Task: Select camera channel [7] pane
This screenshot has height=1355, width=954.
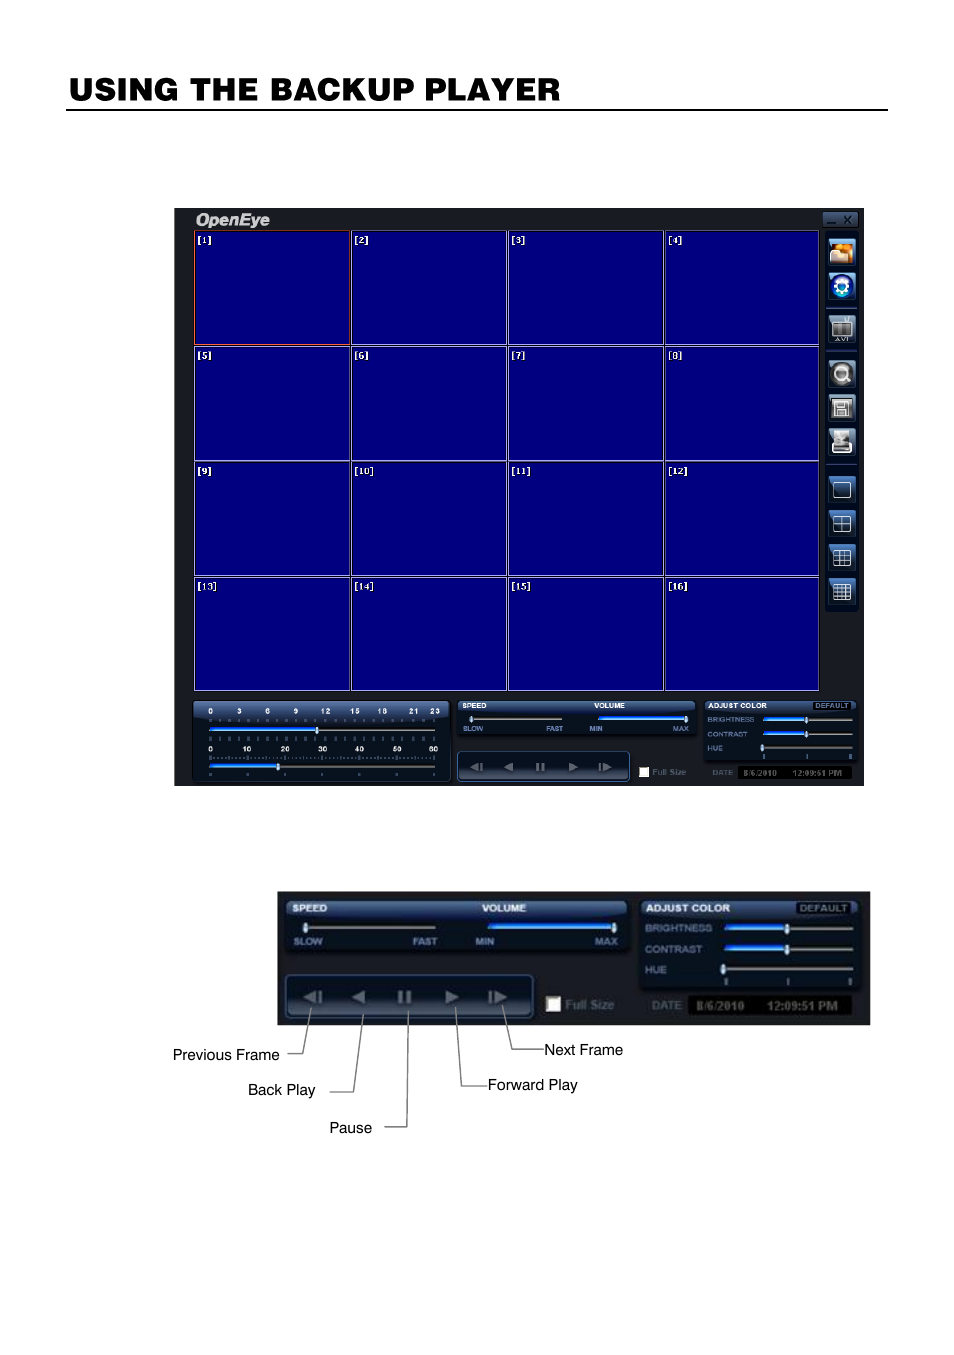Action: (x=586, y=404)
